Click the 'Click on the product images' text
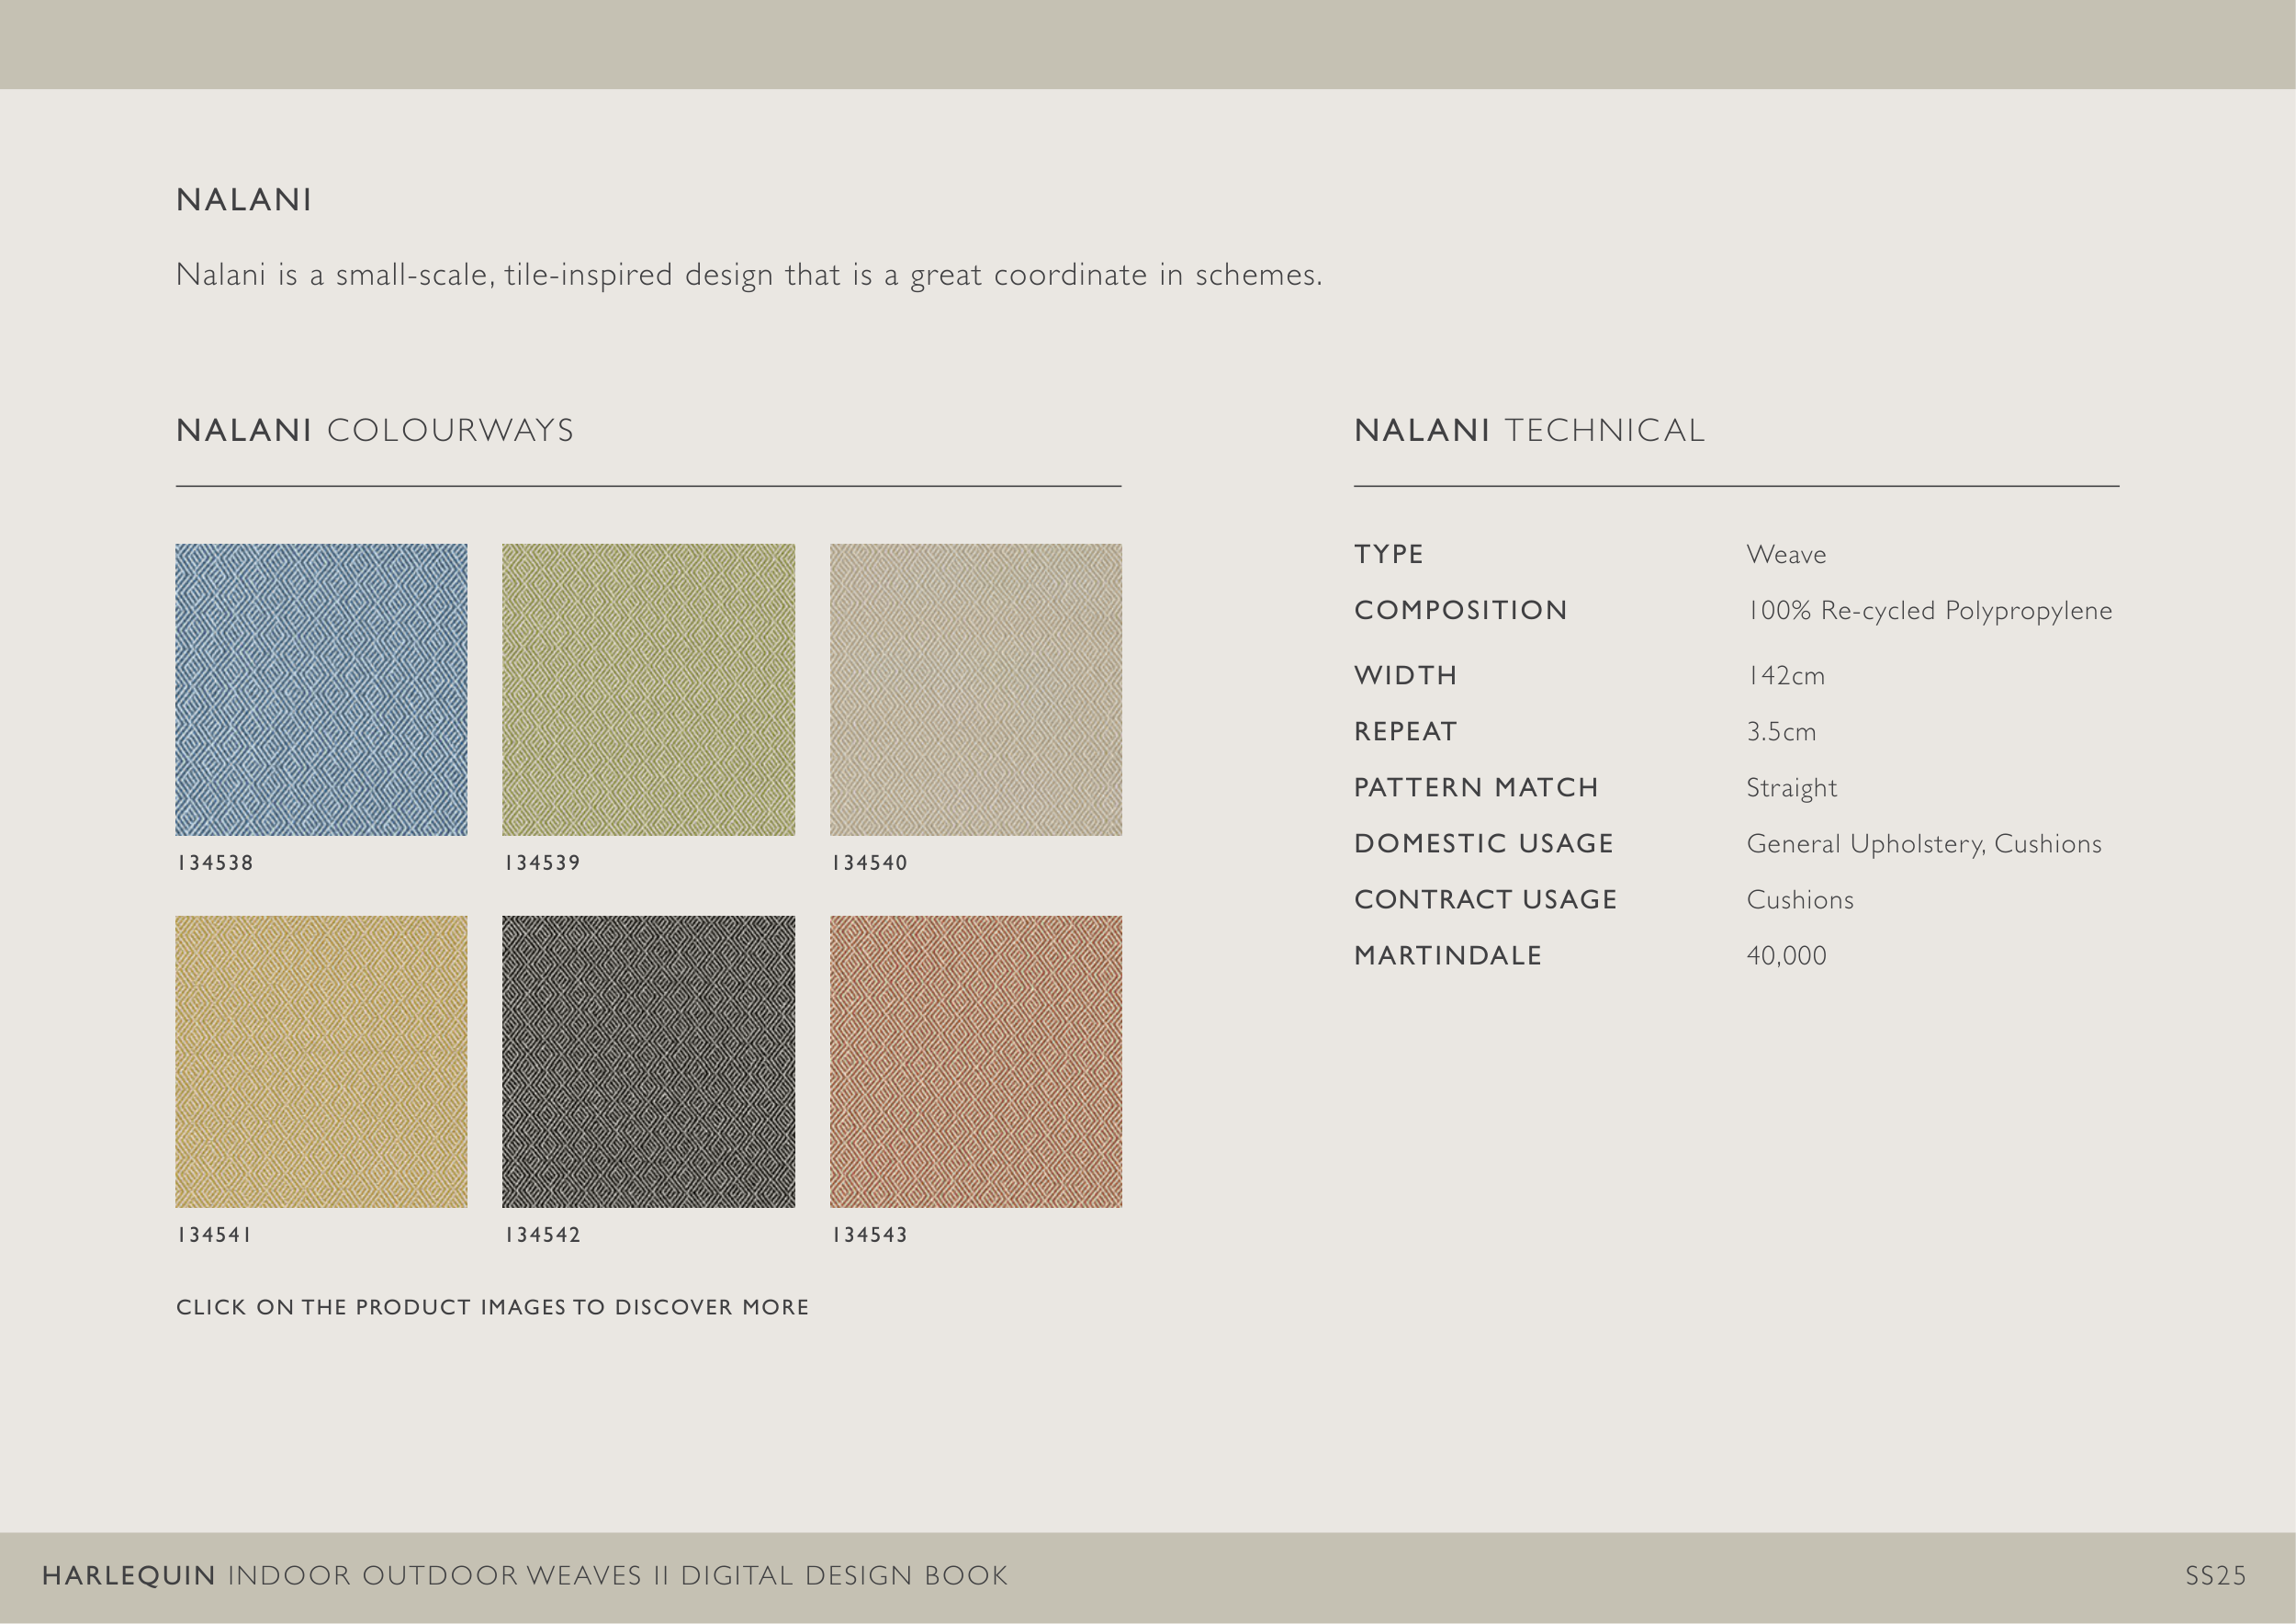Image resolution: width=2296 pixels, height=1624 pixels. (x=492, y=1307)
